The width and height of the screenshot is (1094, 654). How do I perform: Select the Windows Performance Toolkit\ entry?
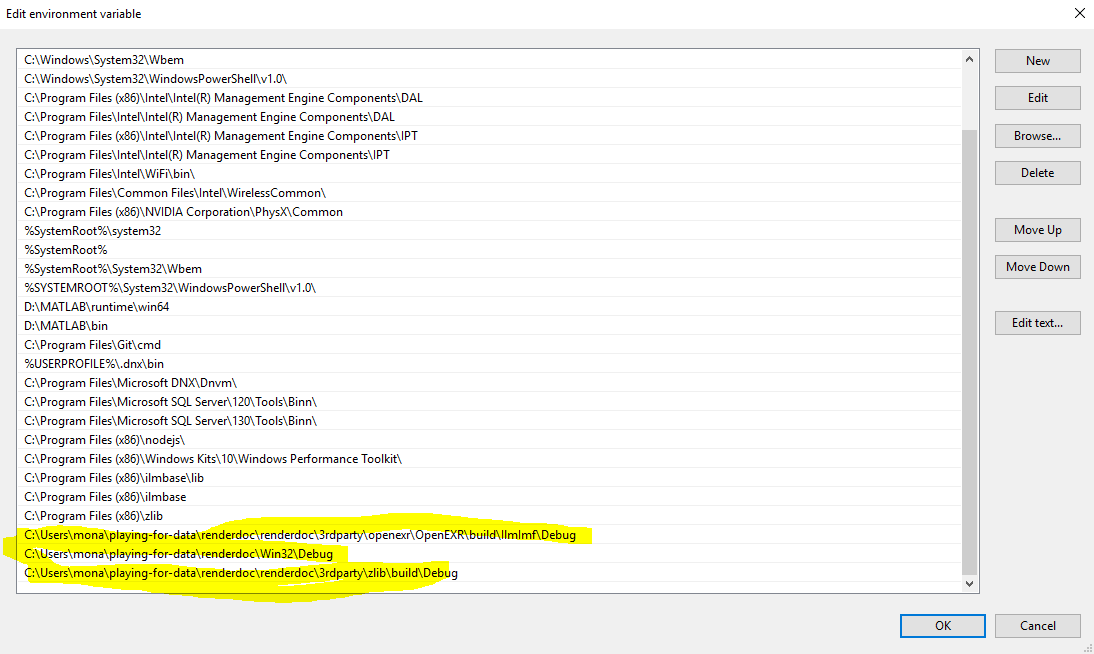[489, 459]
